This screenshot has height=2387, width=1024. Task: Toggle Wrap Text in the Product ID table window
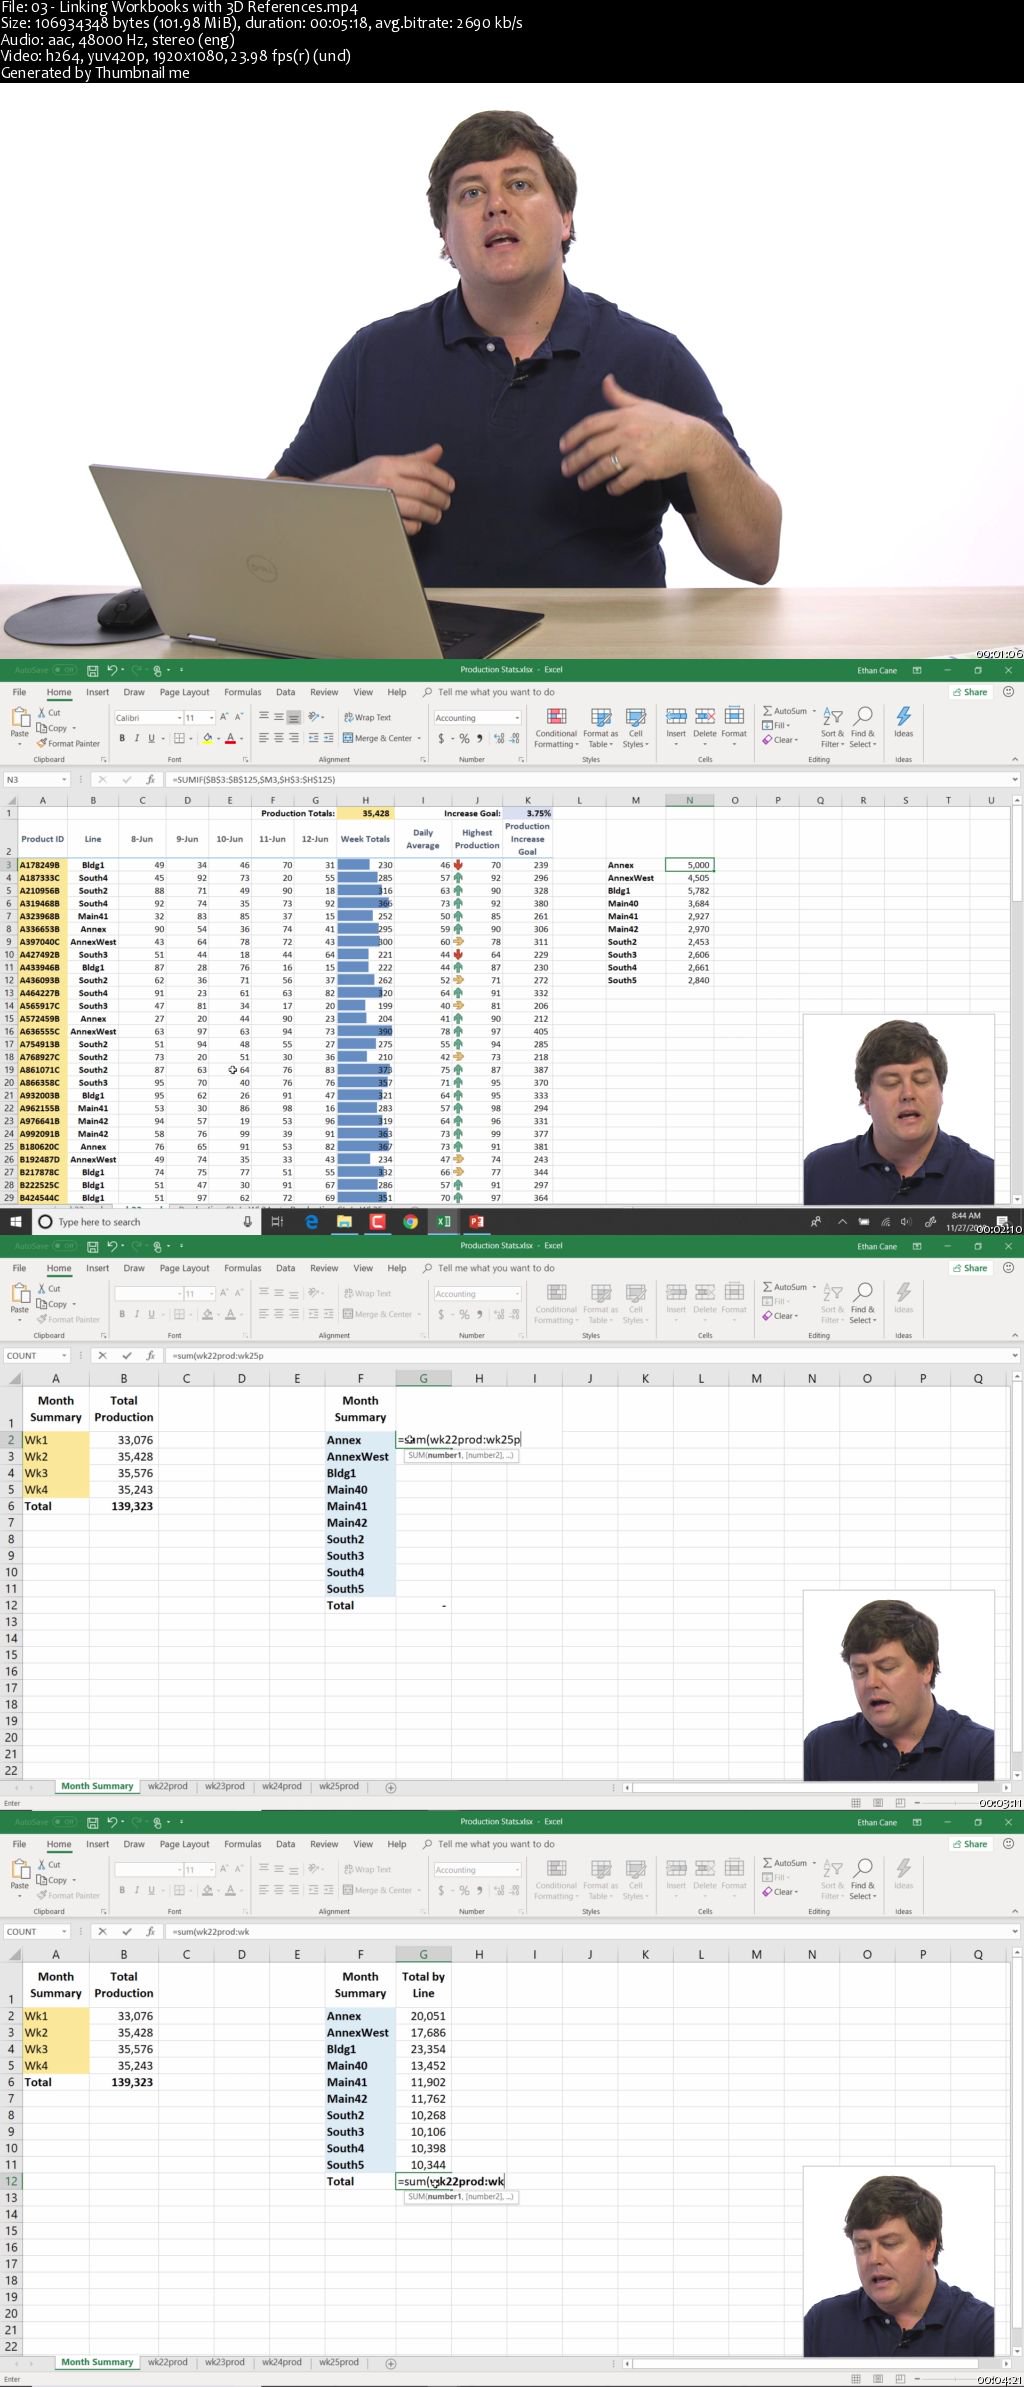[x=367, y=717]
